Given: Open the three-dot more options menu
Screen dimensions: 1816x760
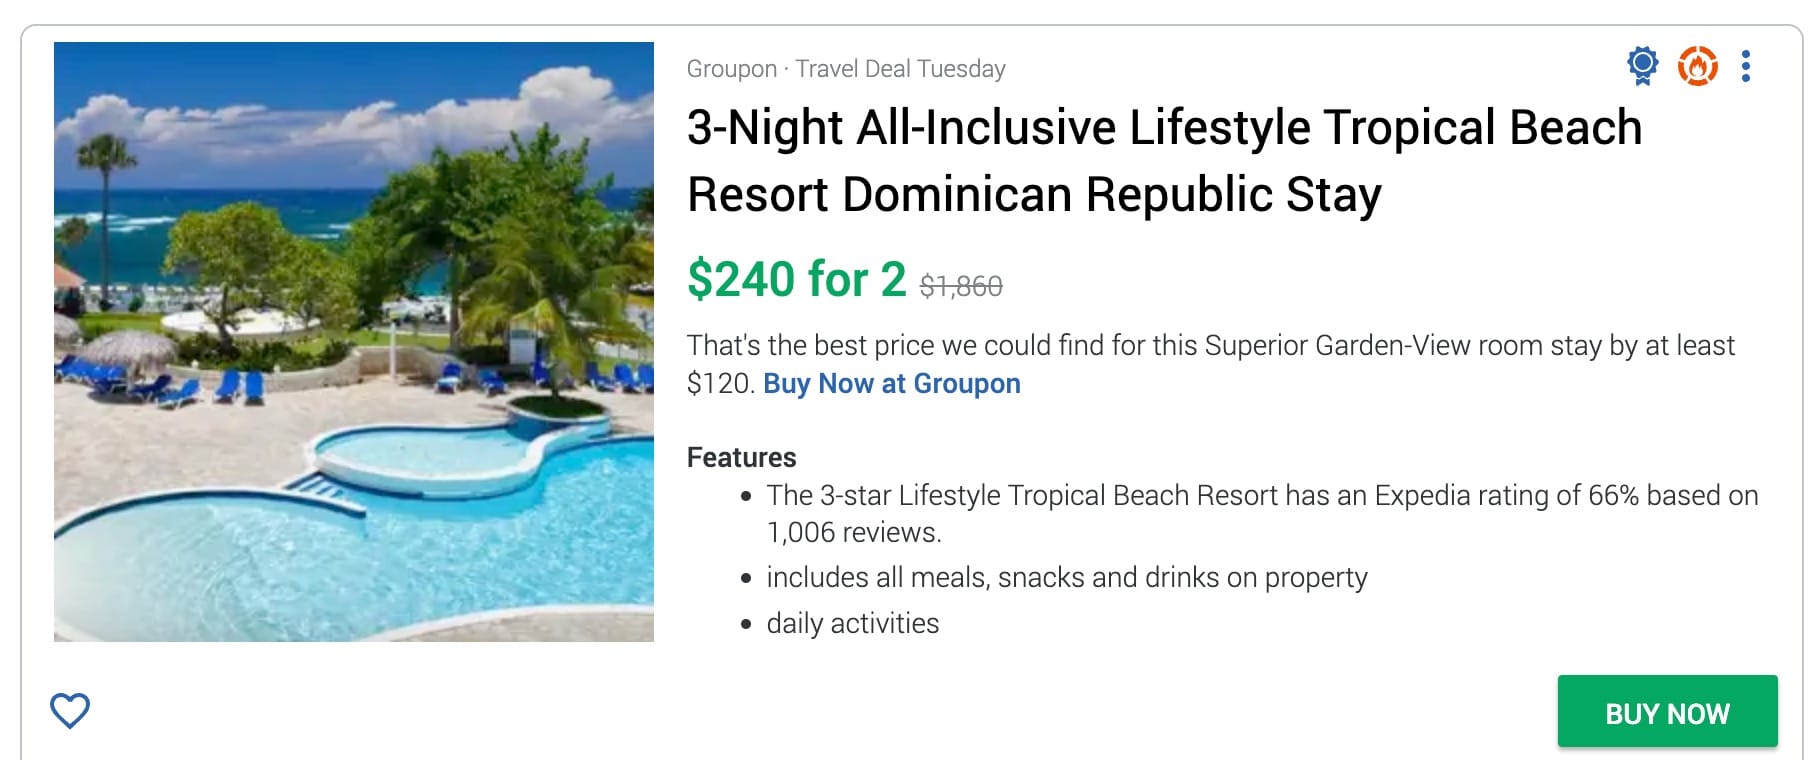Looking at the screenshot, I should pyautogui.click(x=1745, y=66).
